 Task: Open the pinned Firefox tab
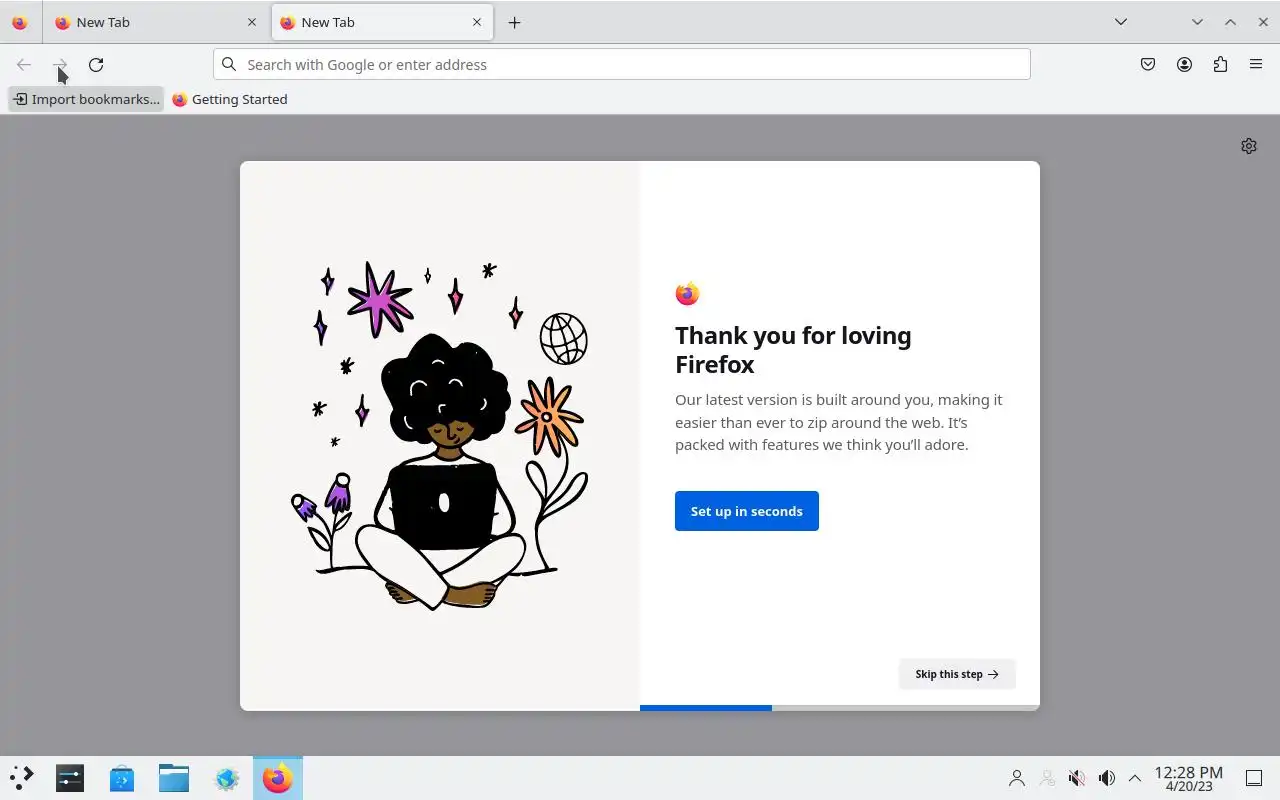point(20,22)
